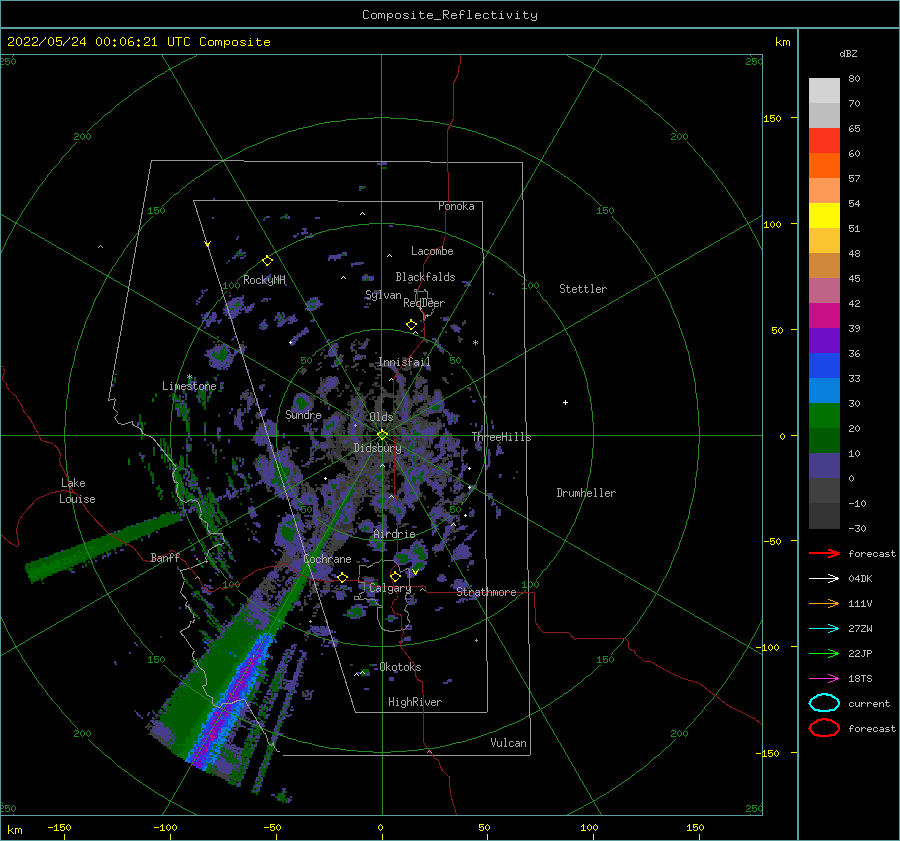The height and width of the screenshot is (841, 900).
Task: Click the Blackfalds label
Action: (425, 277)
